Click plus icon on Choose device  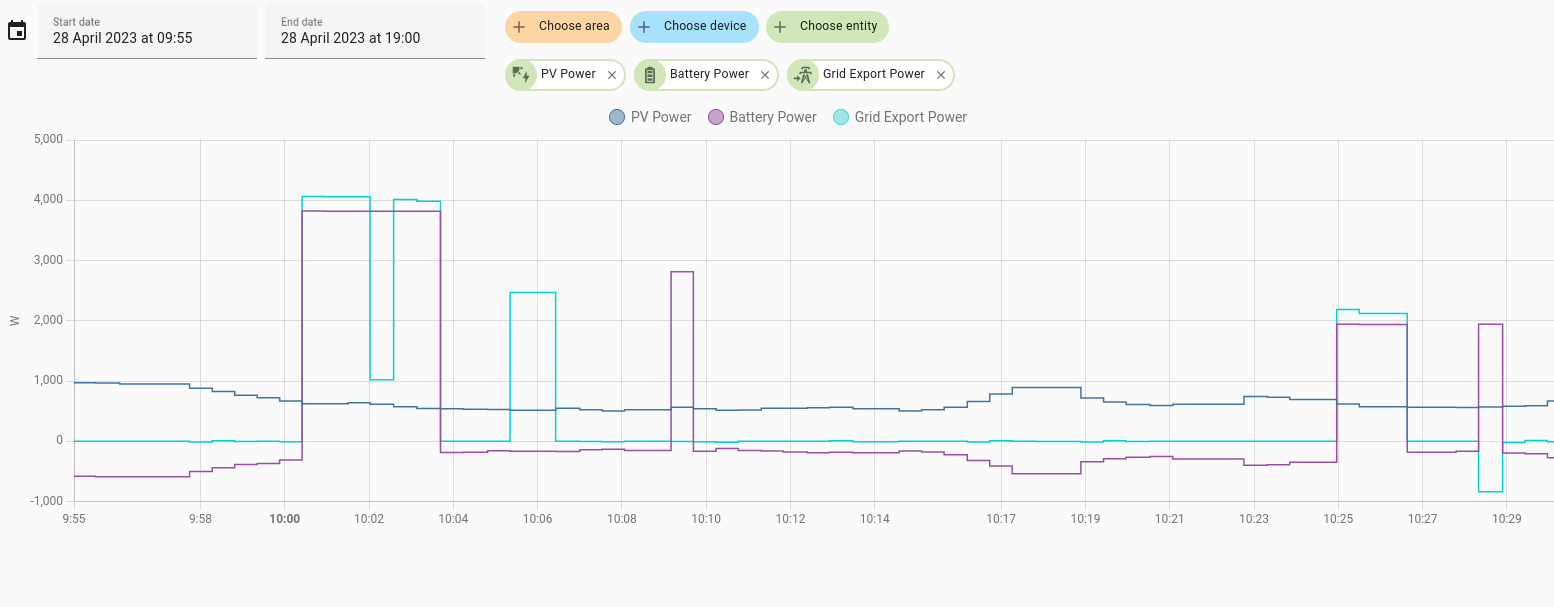click(644, 27)
